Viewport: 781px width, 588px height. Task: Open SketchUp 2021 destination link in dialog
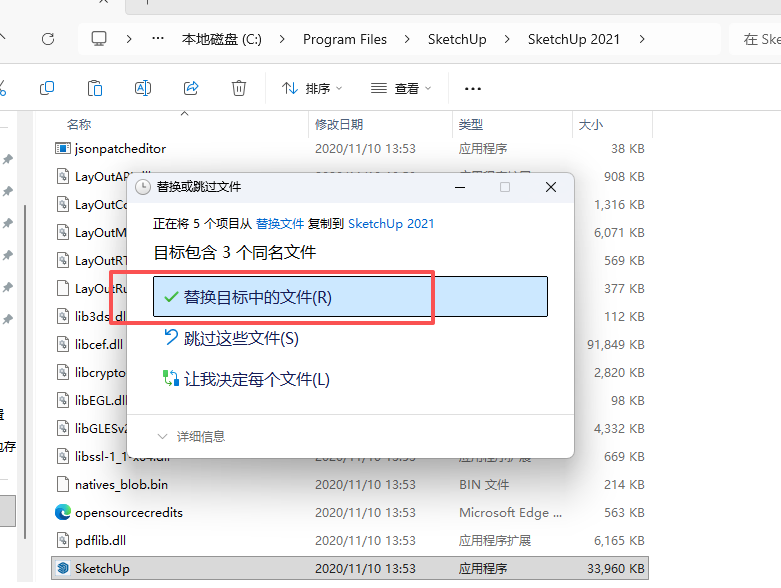(391, 224)
